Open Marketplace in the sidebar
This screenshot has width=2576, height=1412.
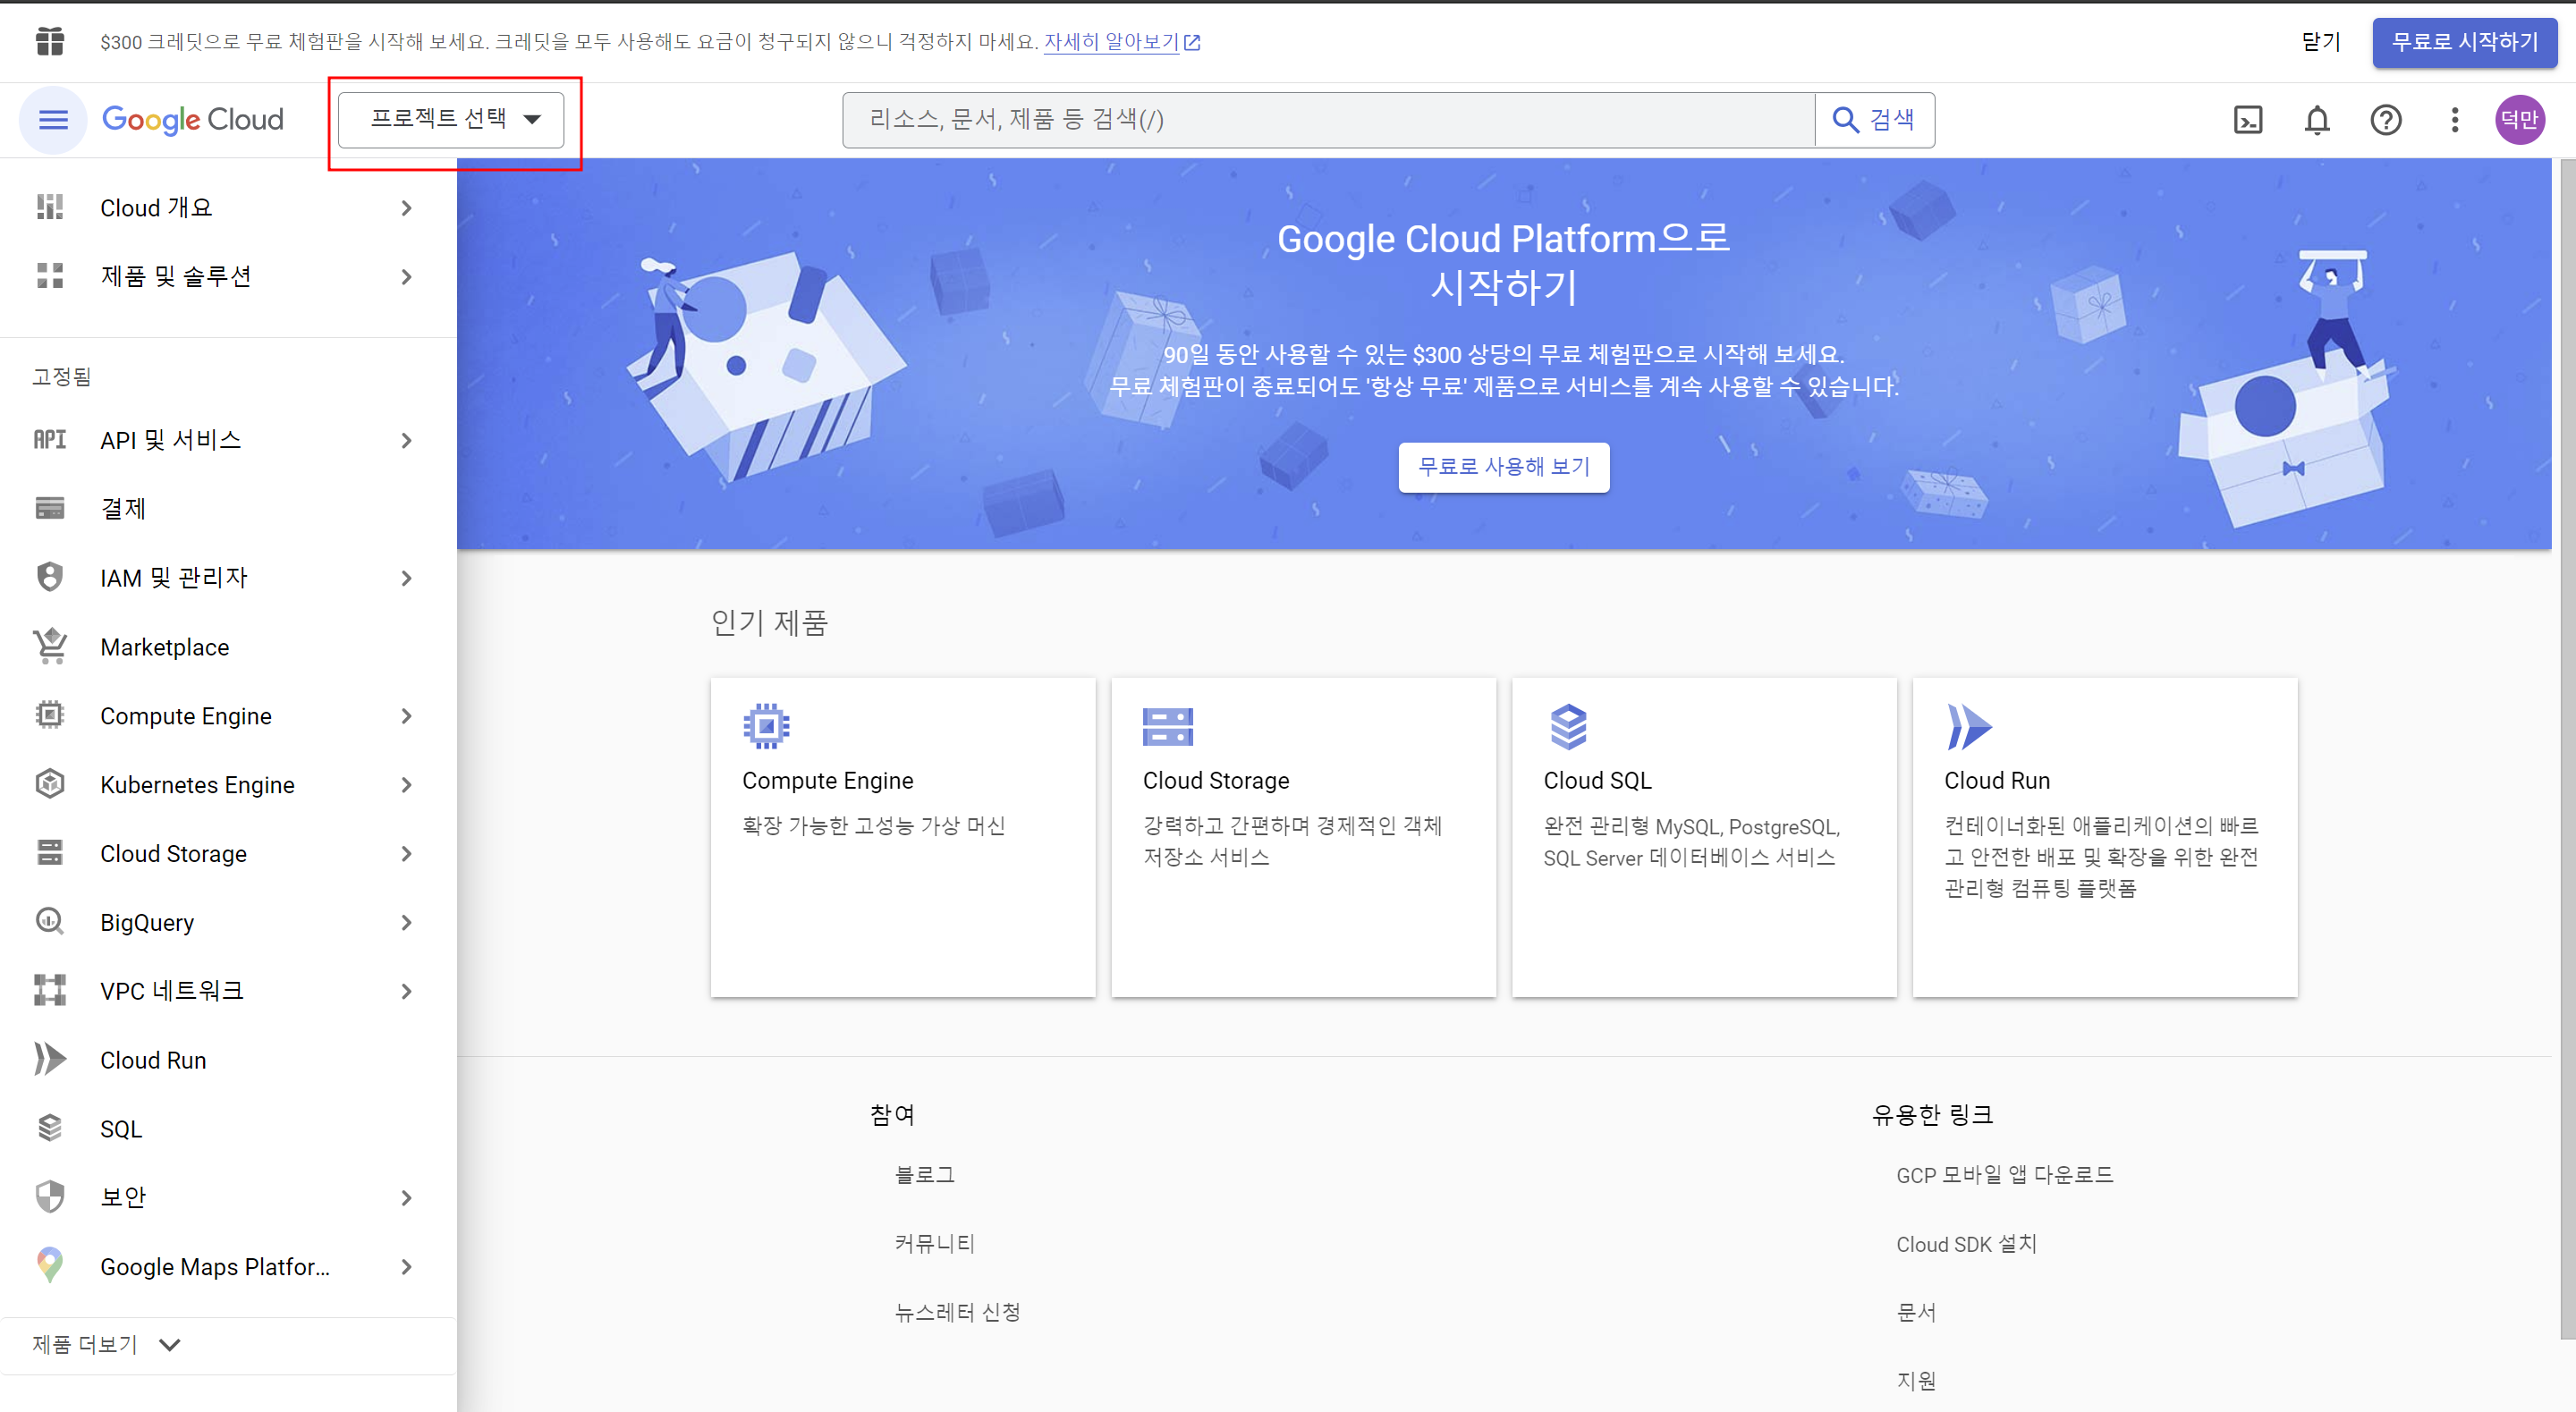(x=165, y=647)
